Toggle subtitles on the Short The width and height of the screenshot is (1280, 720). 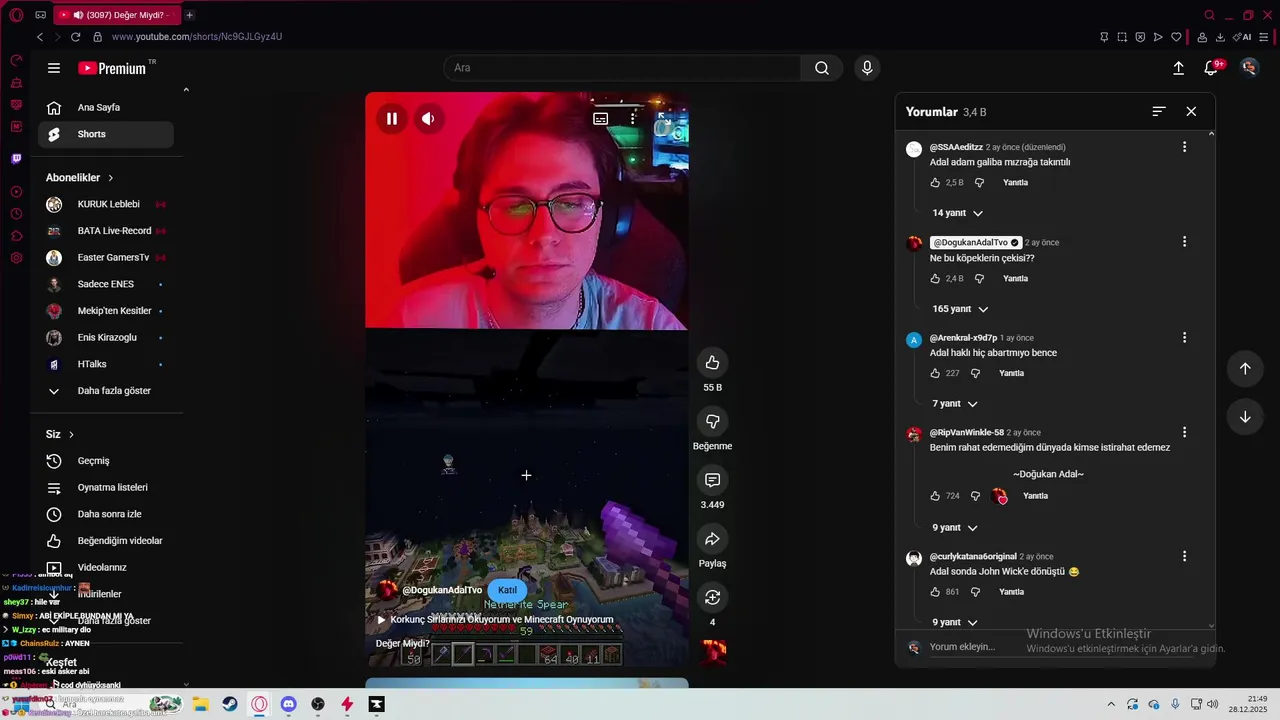(x=601, y=118)
